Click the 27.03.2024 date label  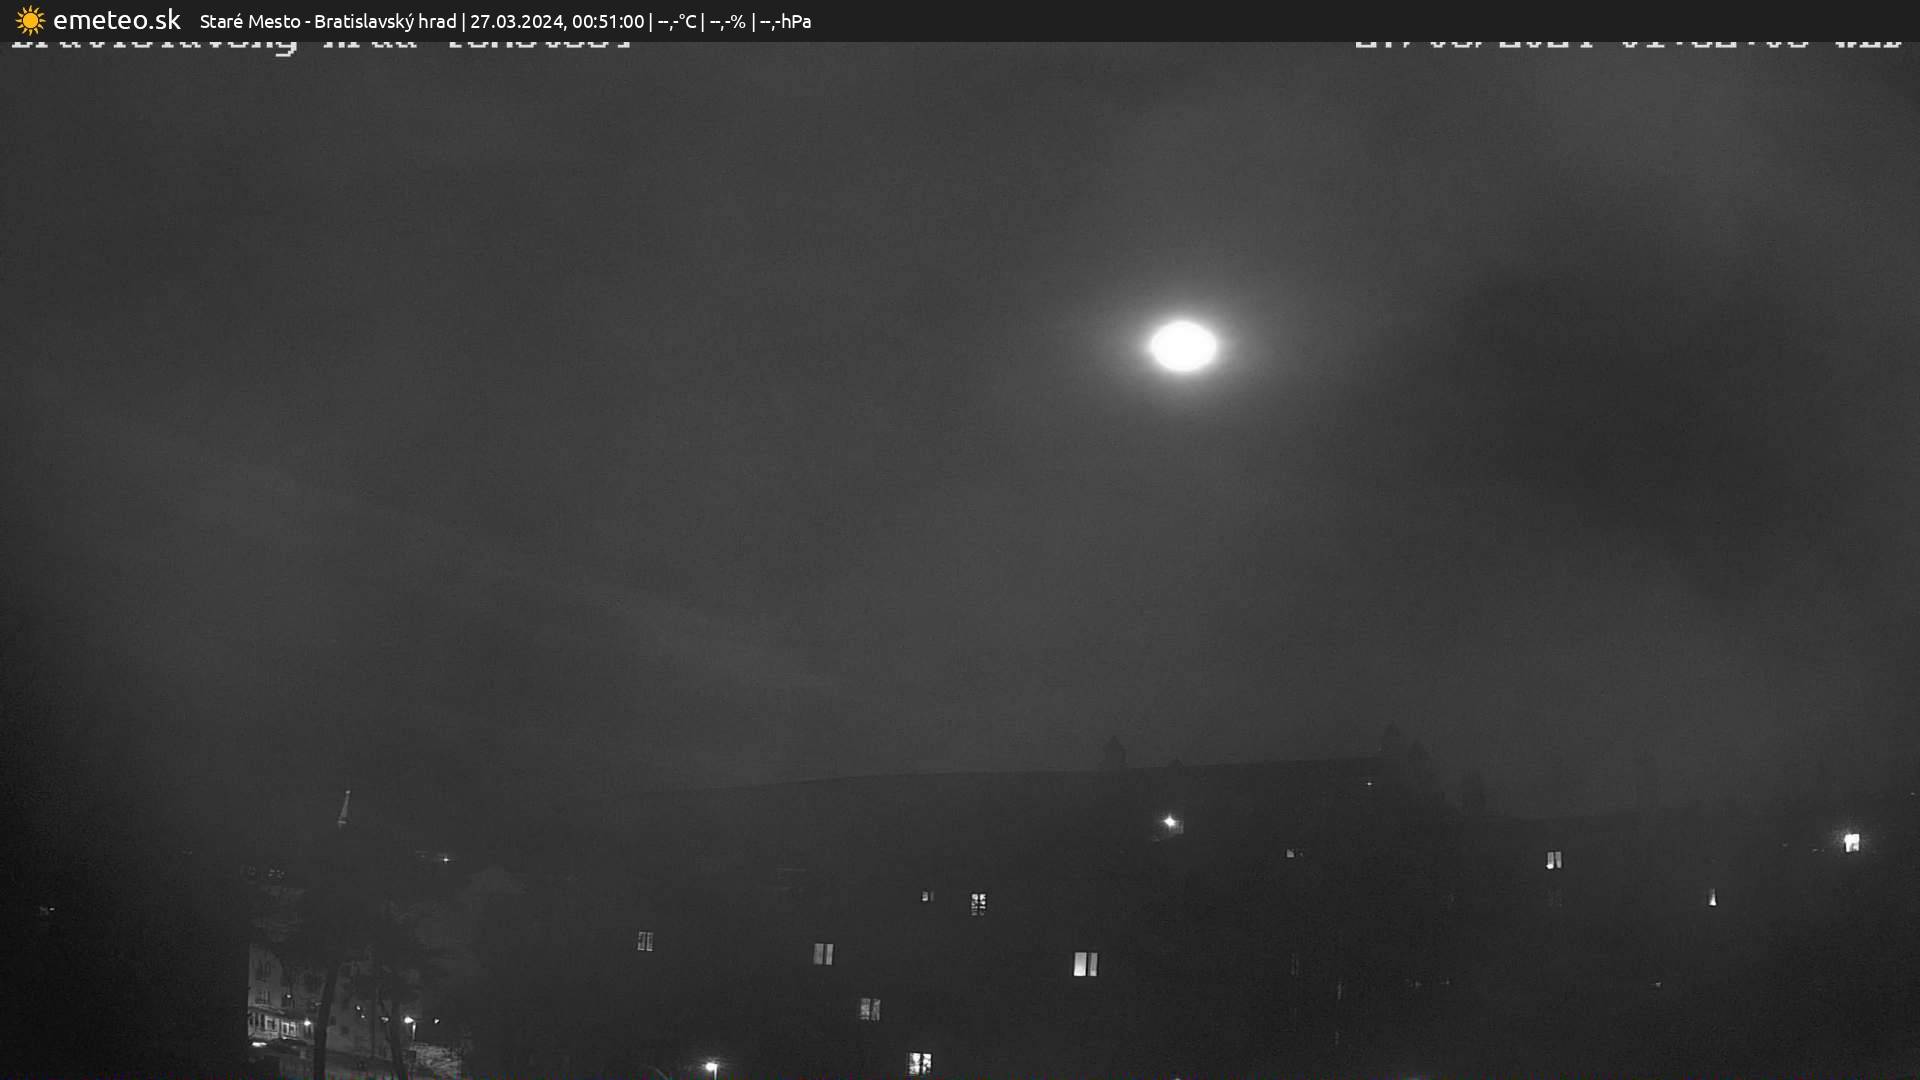[x=516, y=21]
